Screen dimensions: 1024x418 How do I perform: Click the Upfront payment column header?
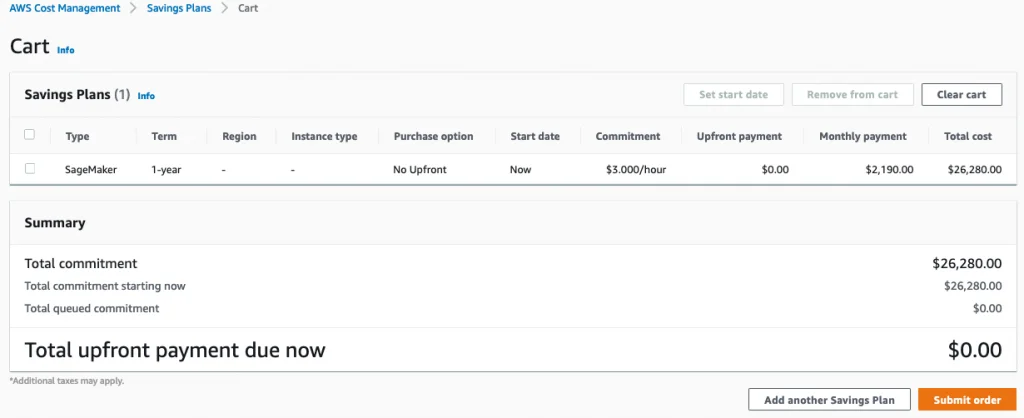(739, 137)
